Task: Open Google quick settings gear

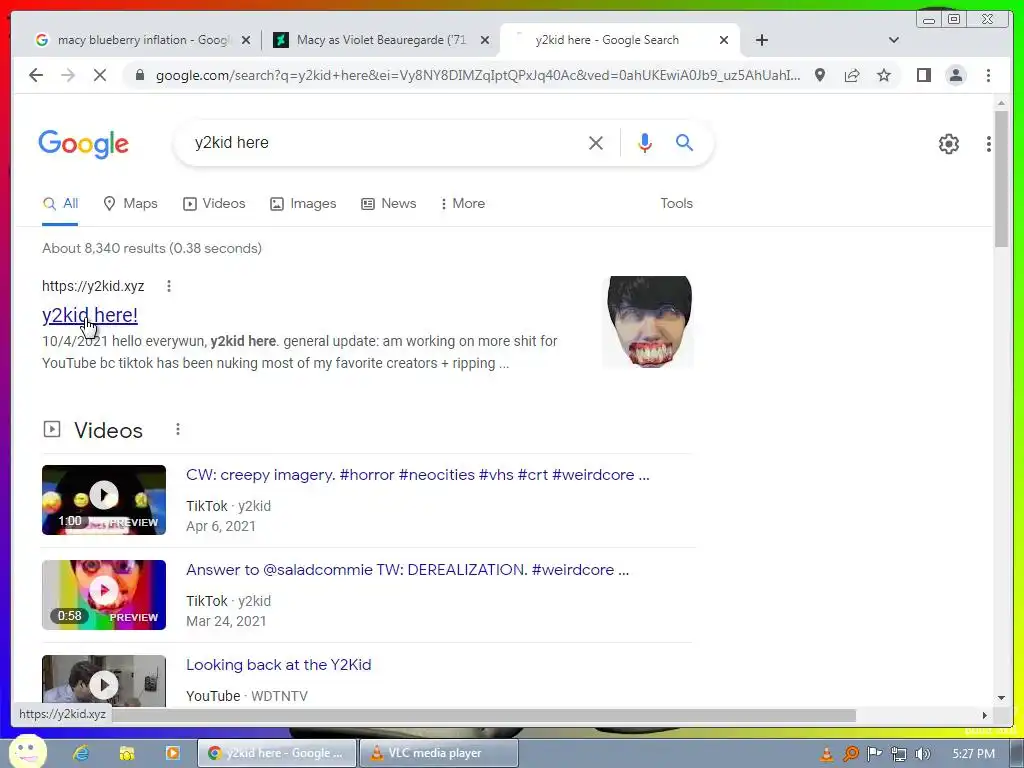Action: coord(948,144)
